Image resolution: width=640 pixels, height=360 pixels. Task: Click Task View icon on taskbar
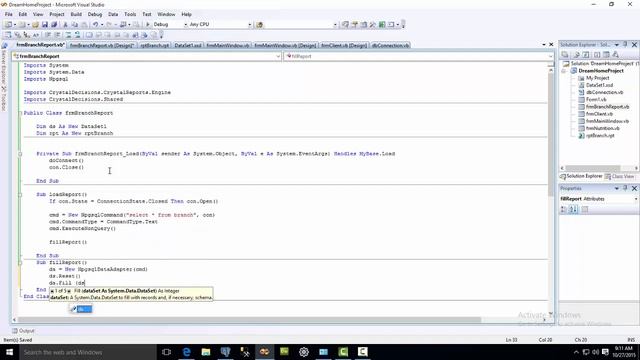(167, 351)
